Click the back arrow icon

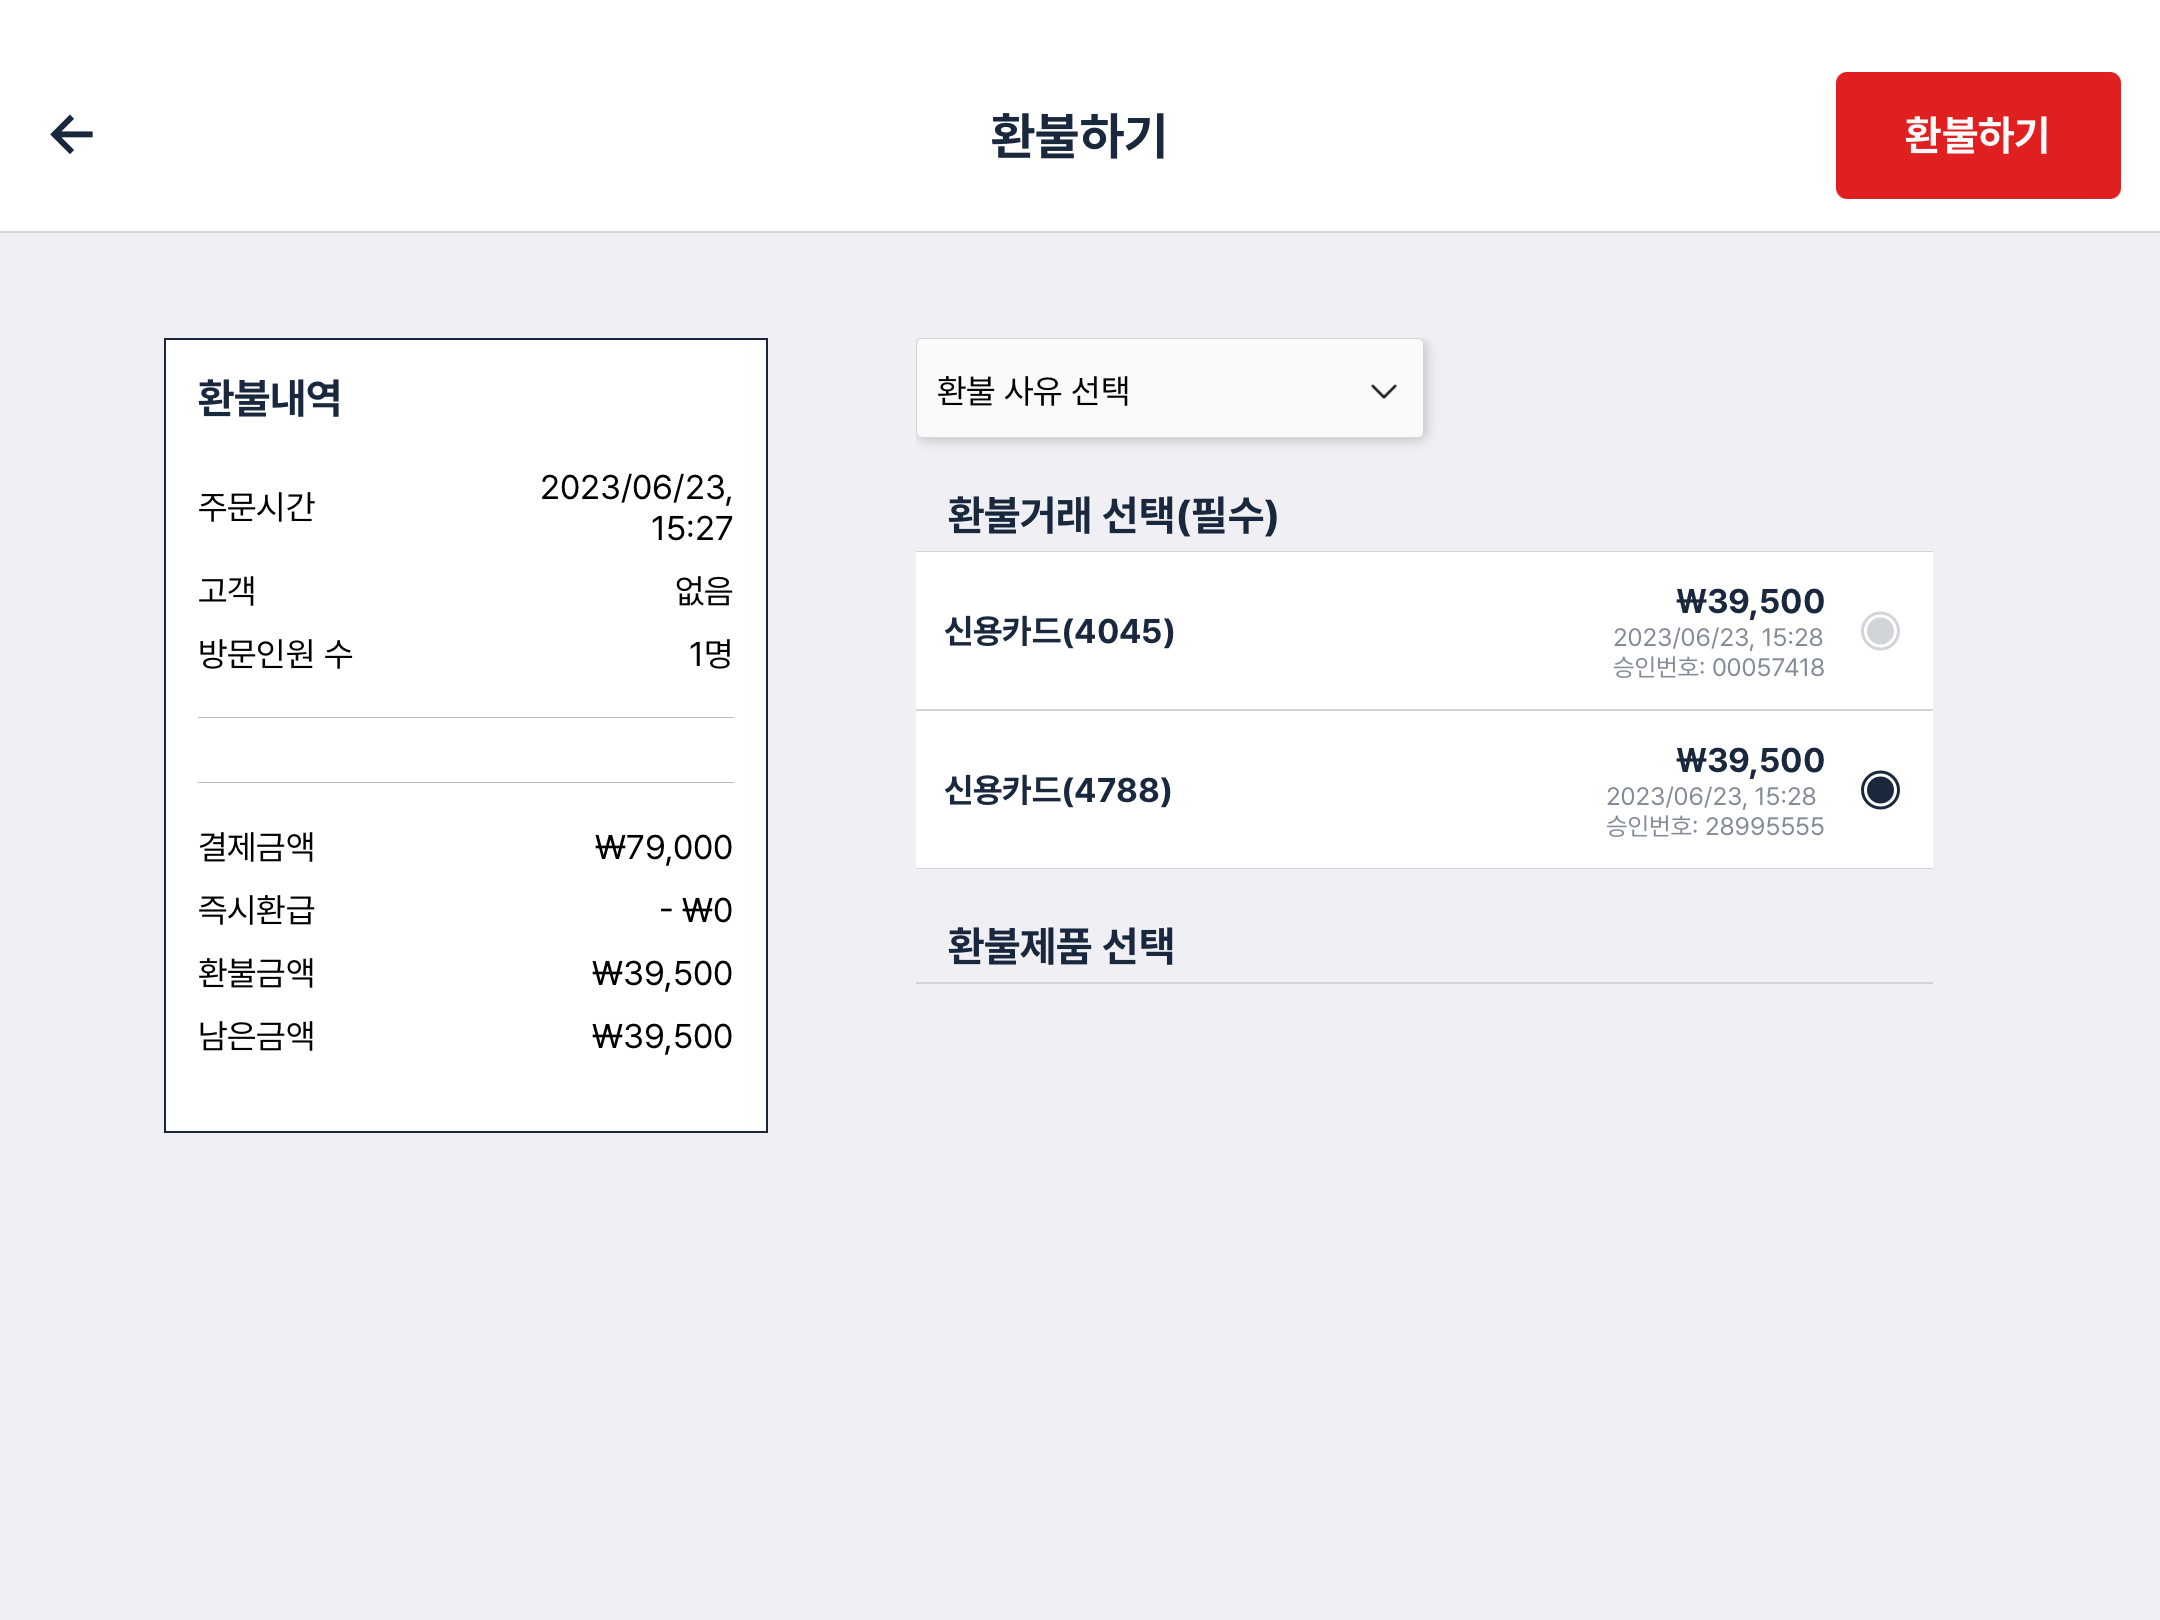tap(72, 135)
